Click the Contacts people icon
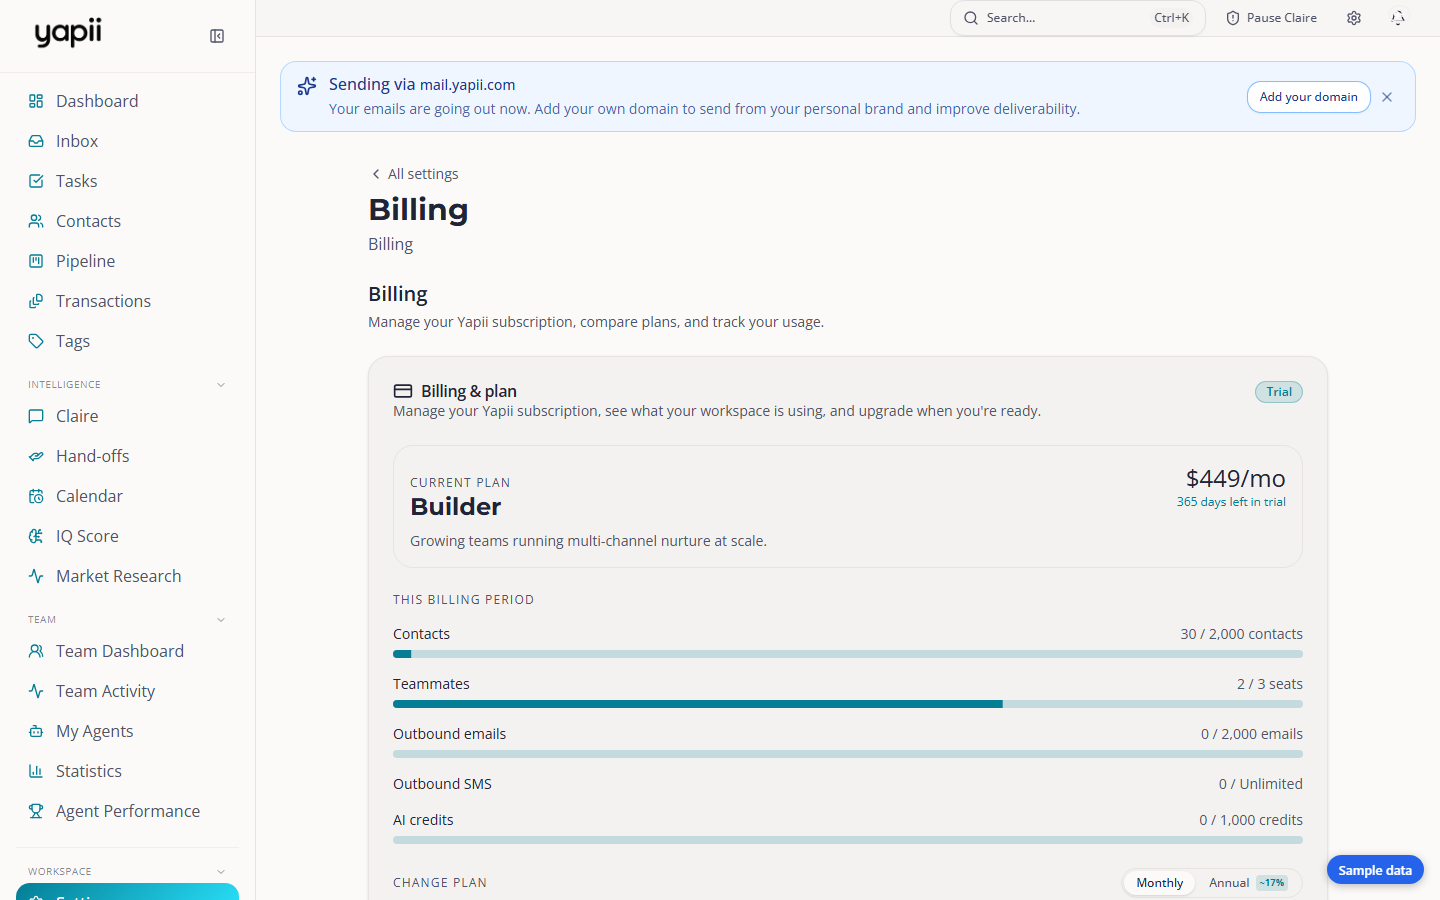The image size is (1440, 900). tap(36, 221)
